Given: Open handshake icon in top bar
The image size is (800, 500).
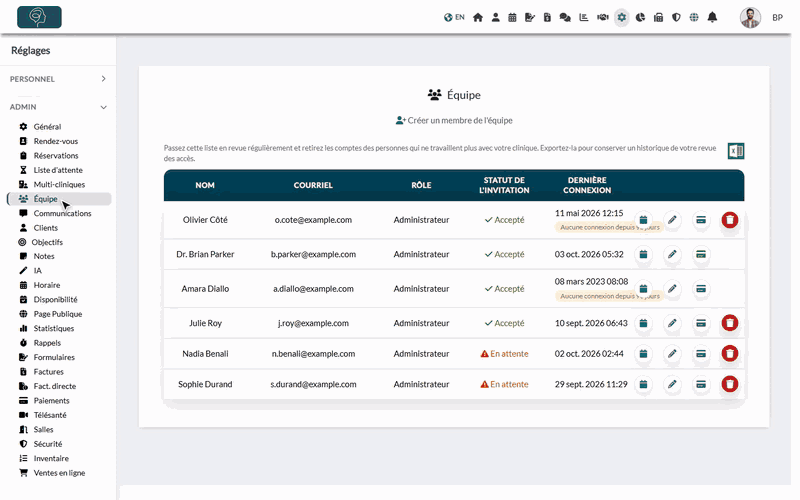Looking at the screenshot, I should coord(603,17).
